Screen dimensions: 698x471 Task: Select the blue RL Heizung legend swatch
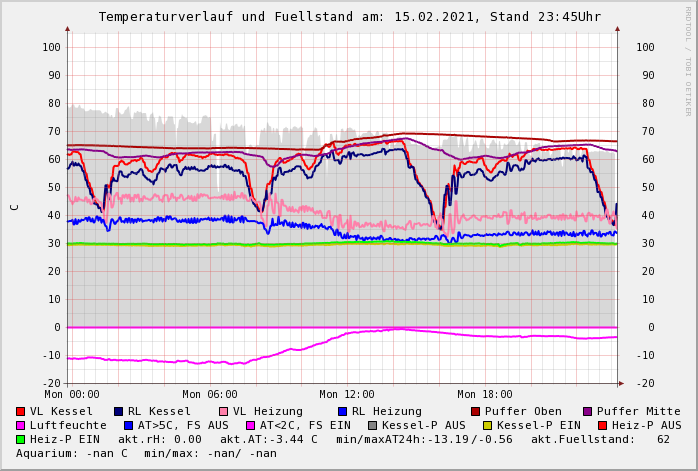click(342, 411)
